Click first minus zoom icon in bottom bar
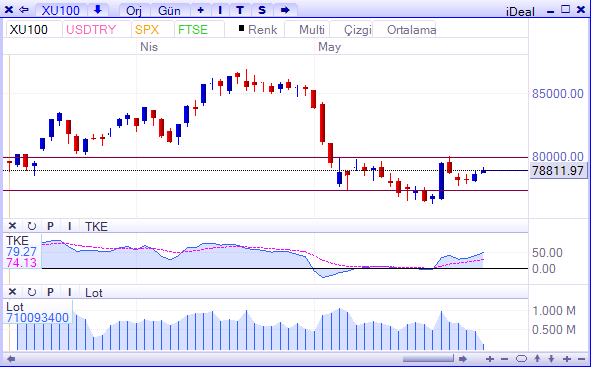591x367 pixels. point(505,359)
